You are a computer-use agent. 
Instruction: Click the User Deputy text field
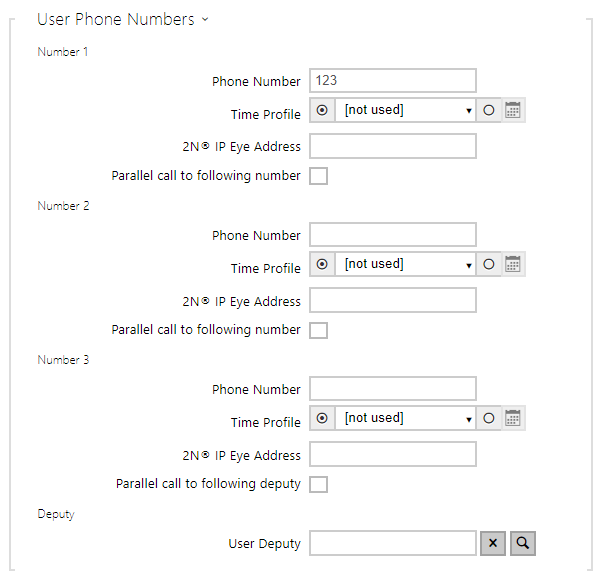pos(393,543)
